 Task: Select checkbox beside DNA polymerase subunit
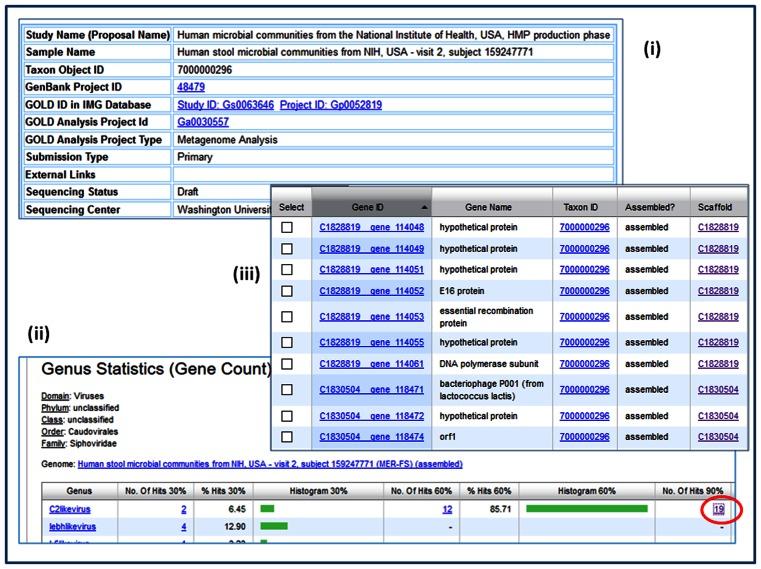click(287, 364)
